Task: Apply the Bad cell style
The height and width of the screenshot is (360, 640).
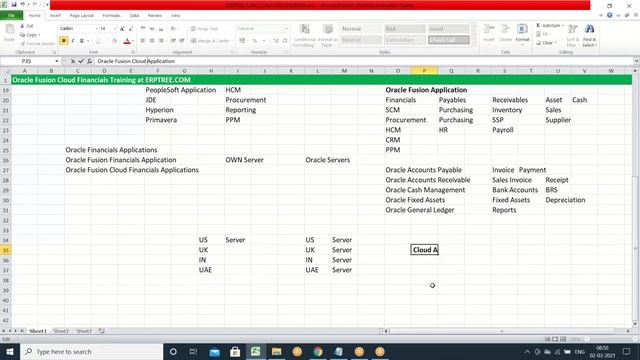Action: click(x=404, y=29)
